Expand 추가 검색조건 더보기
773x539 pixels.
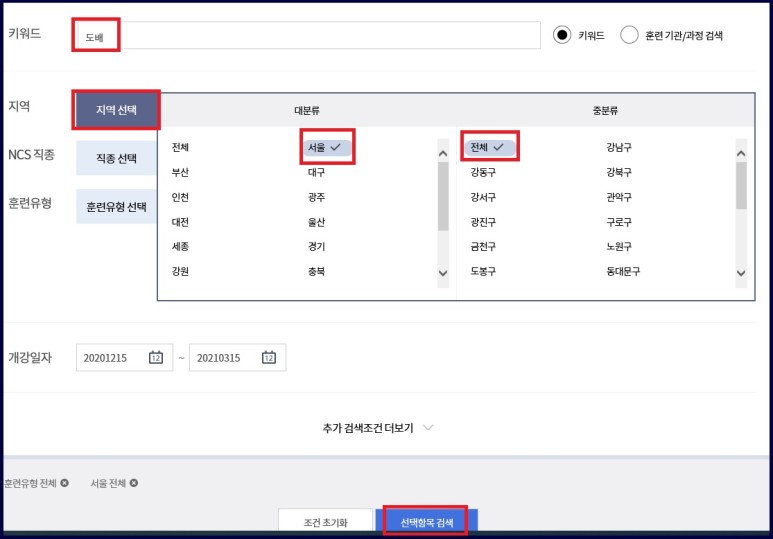pos(378,428)
